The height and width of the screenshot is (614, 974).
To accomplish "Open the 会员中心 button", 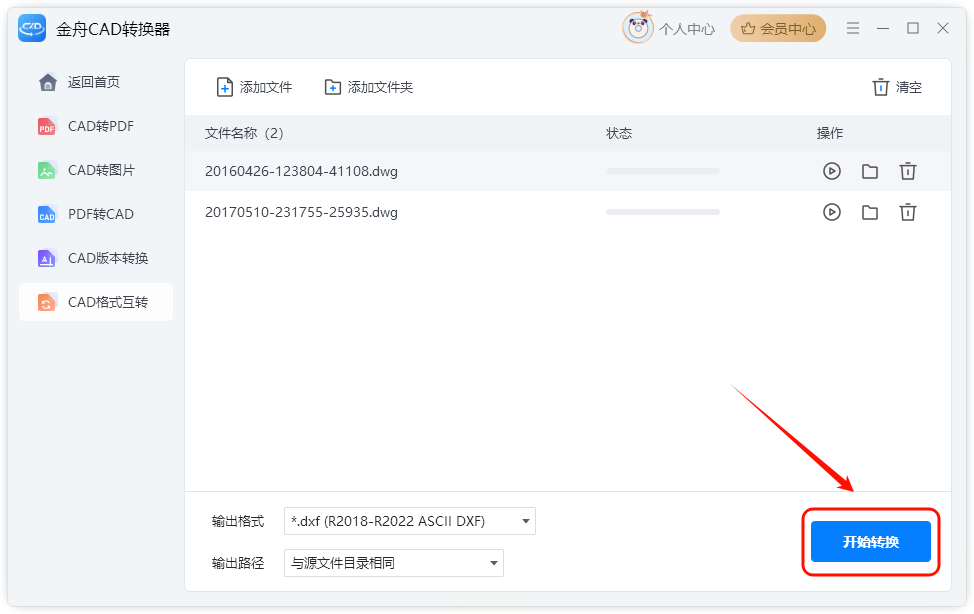I will [778, 29].
